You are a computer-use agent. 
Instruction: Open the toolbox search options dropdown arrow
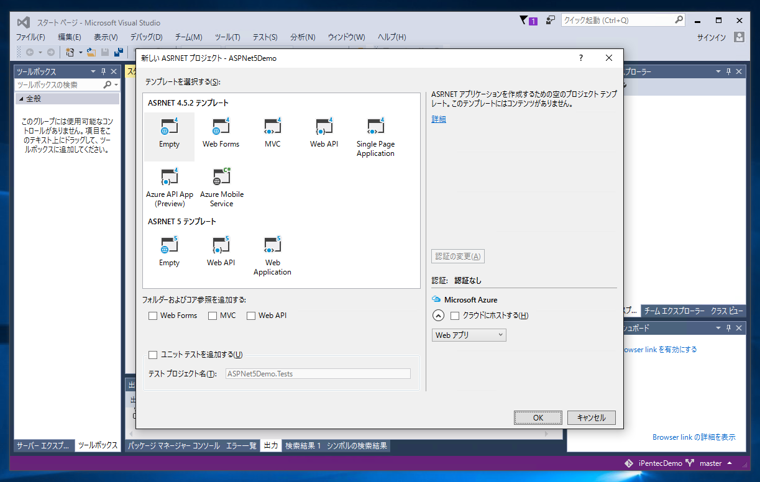116,85
